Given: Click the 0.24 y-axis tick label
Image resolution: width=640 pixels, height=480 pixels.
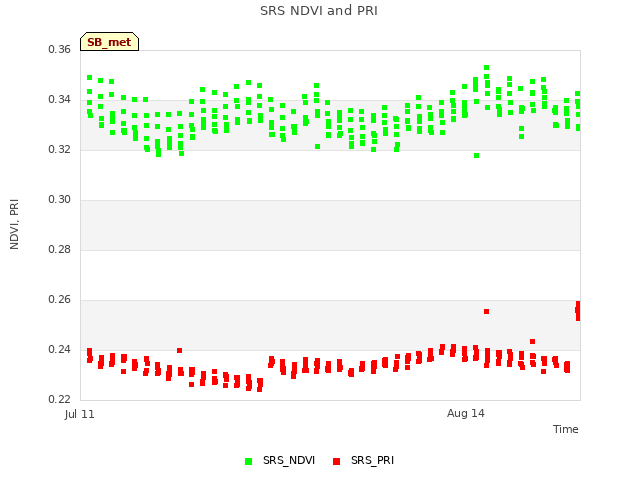Looking at the screenshot, I should [x=59, y=349].
